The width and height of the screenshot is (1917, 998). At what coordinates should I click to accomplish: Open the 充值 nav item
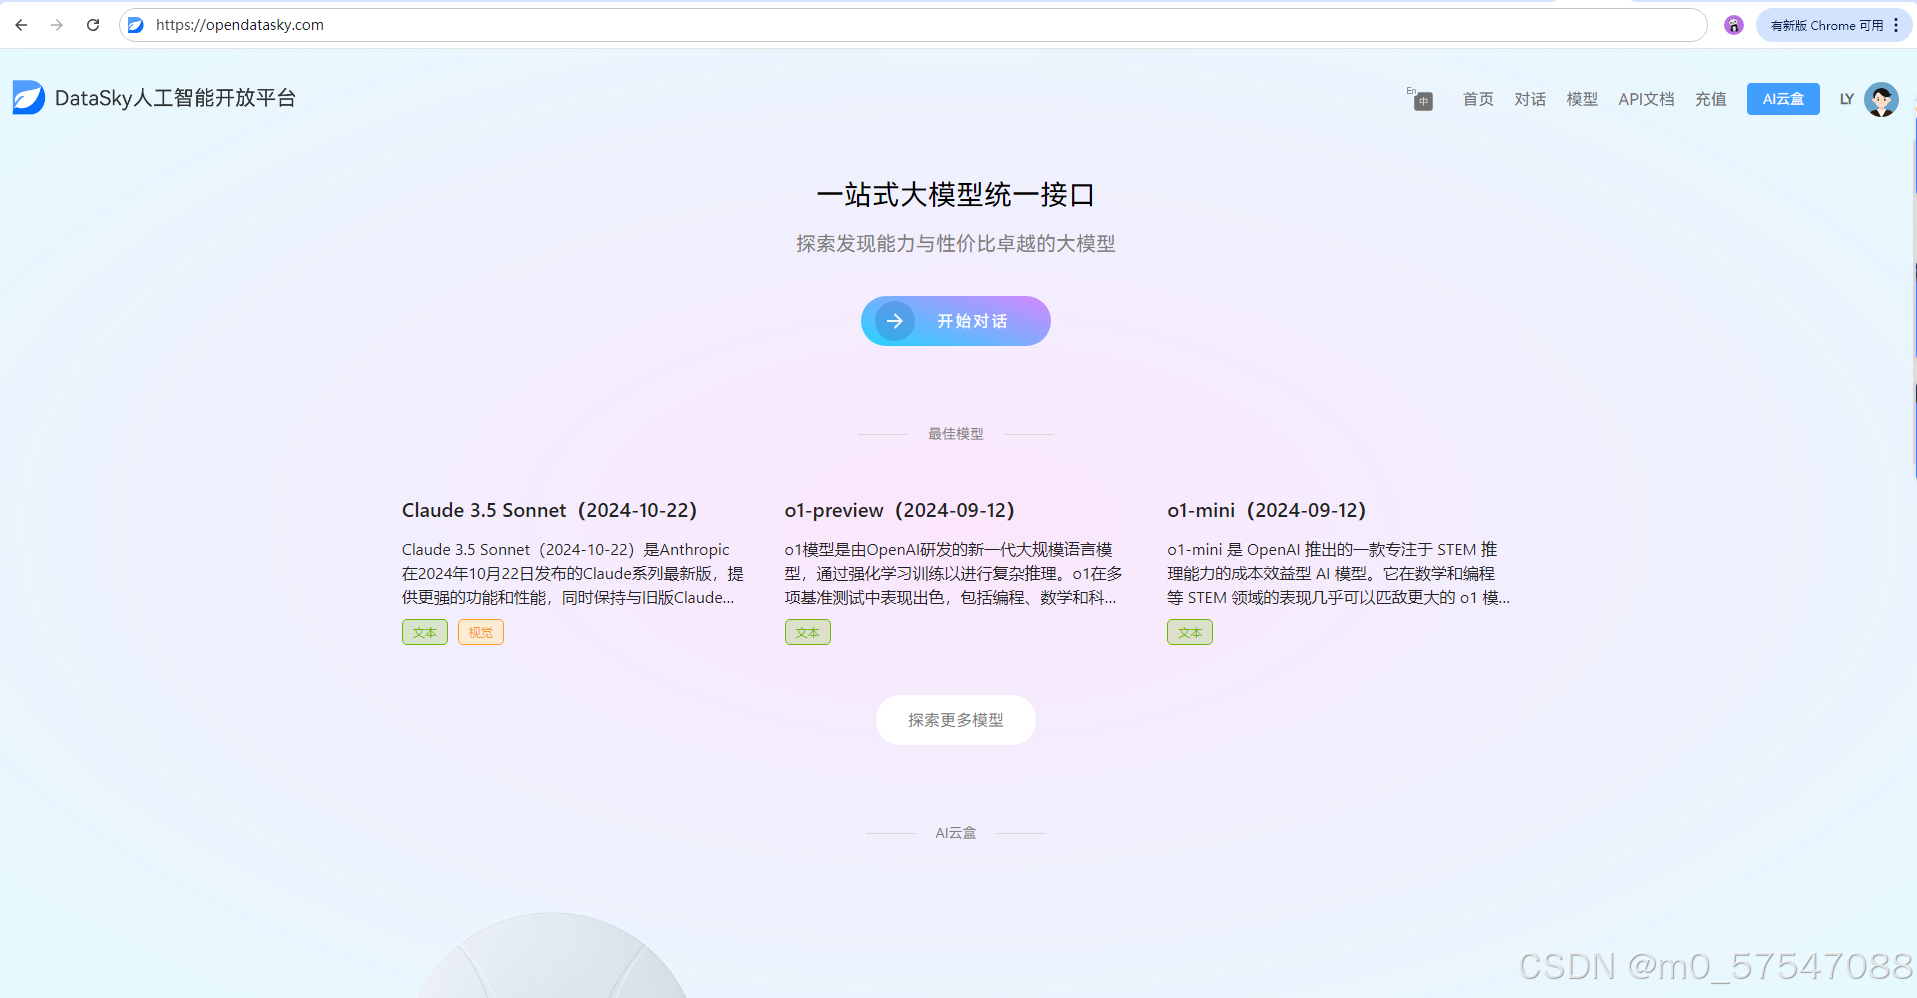click(1711, 99)
